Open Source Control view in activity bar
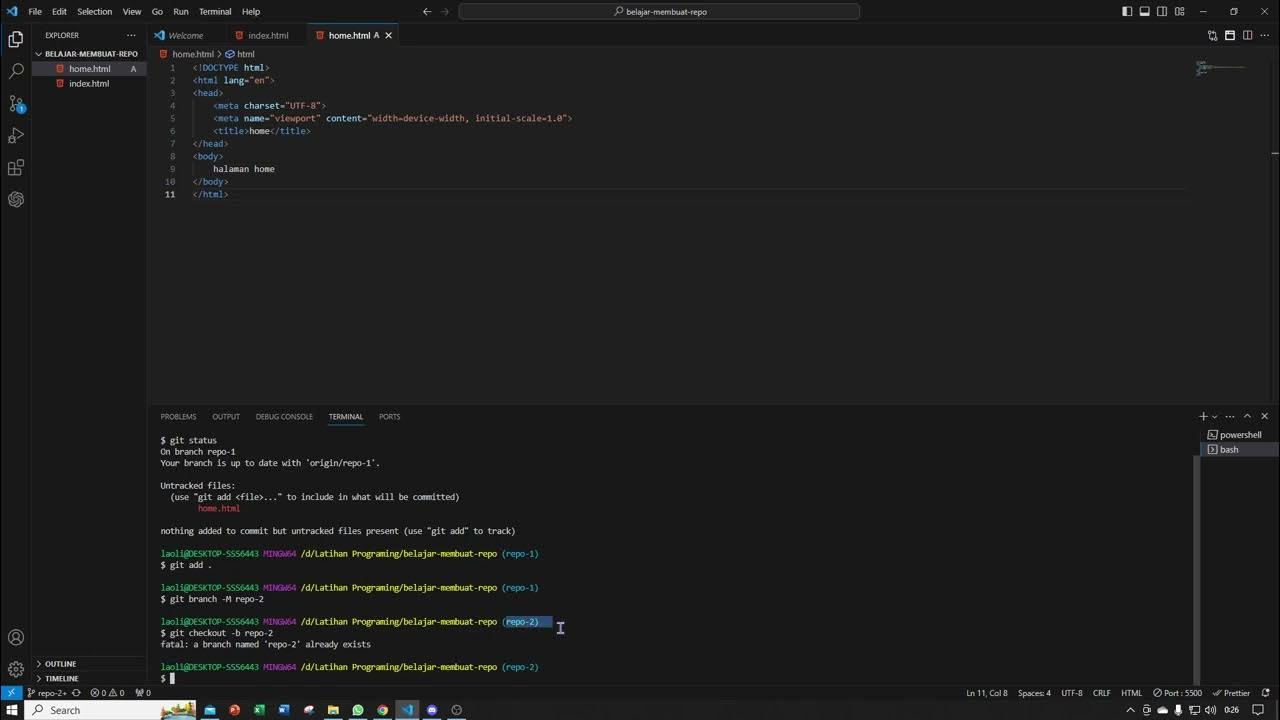Screen dimensions: 1280x720 point(16,104)
